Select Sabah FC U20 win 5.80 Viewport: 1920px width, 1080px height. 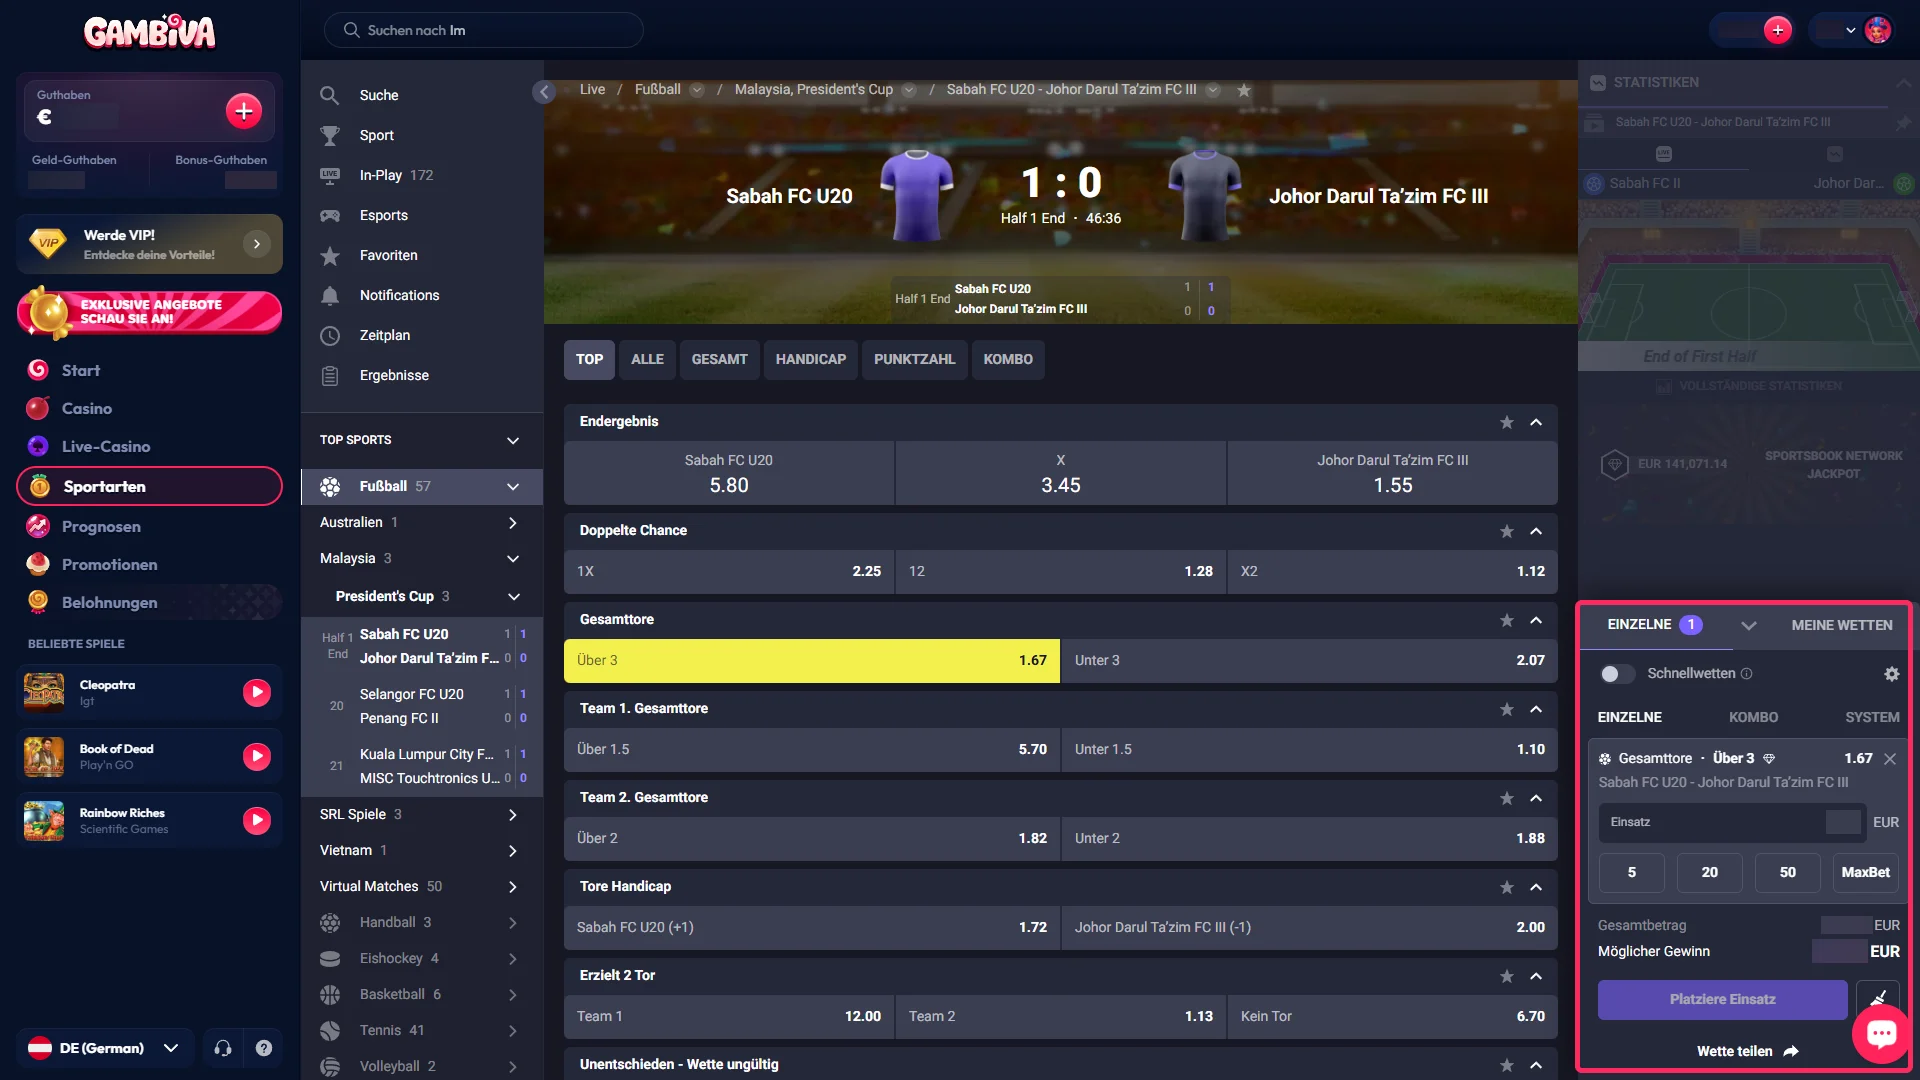(x=729, y=473)
